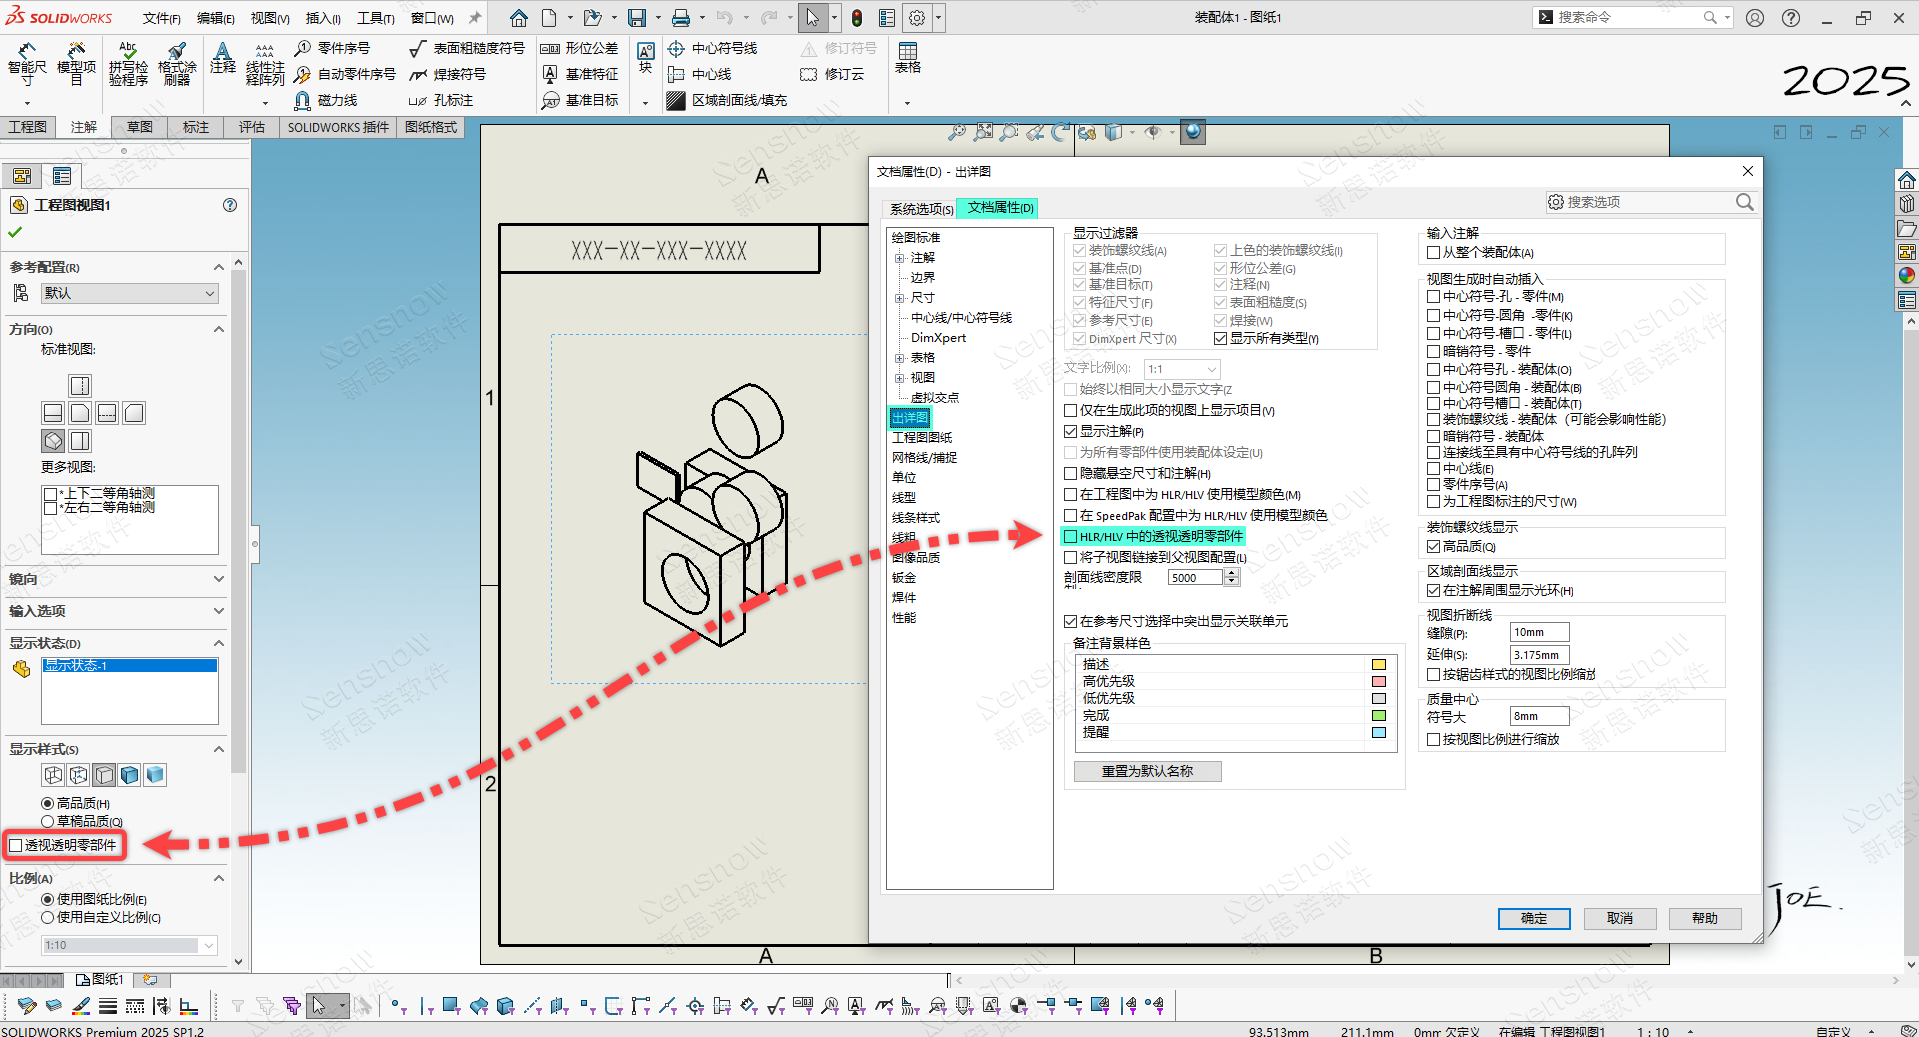
Task: Toggle the 透视透明零部件 checkbox in left panel
Action: [16, 845]
